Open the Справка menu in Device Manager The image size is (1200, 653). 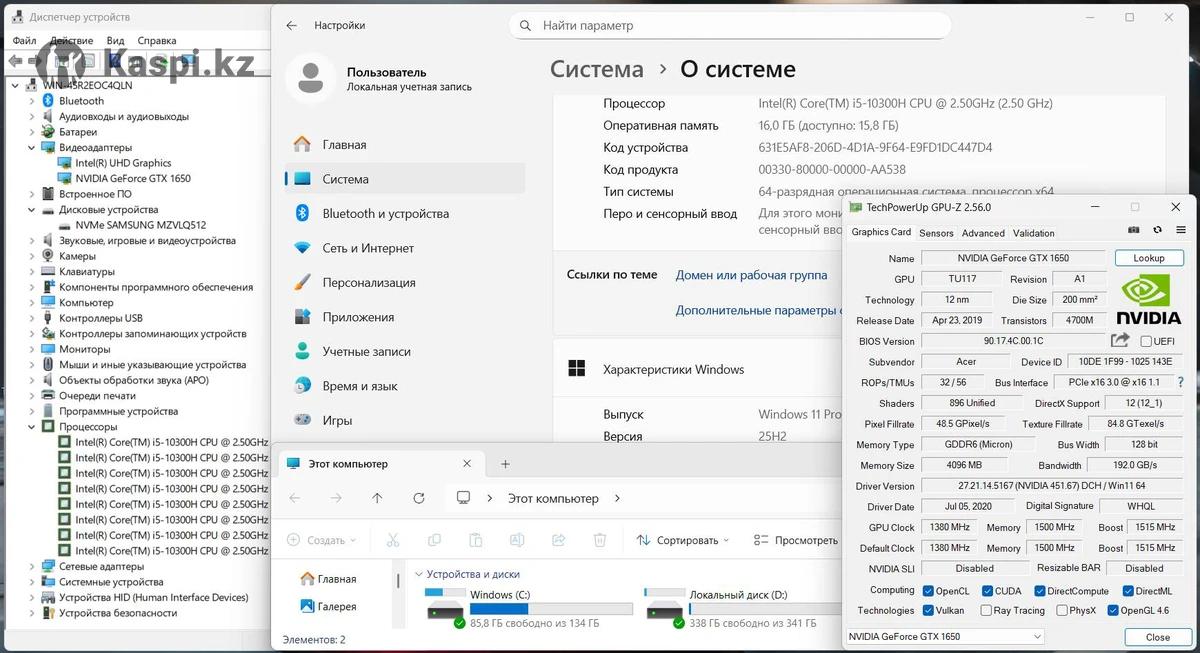tap(157, 41)
